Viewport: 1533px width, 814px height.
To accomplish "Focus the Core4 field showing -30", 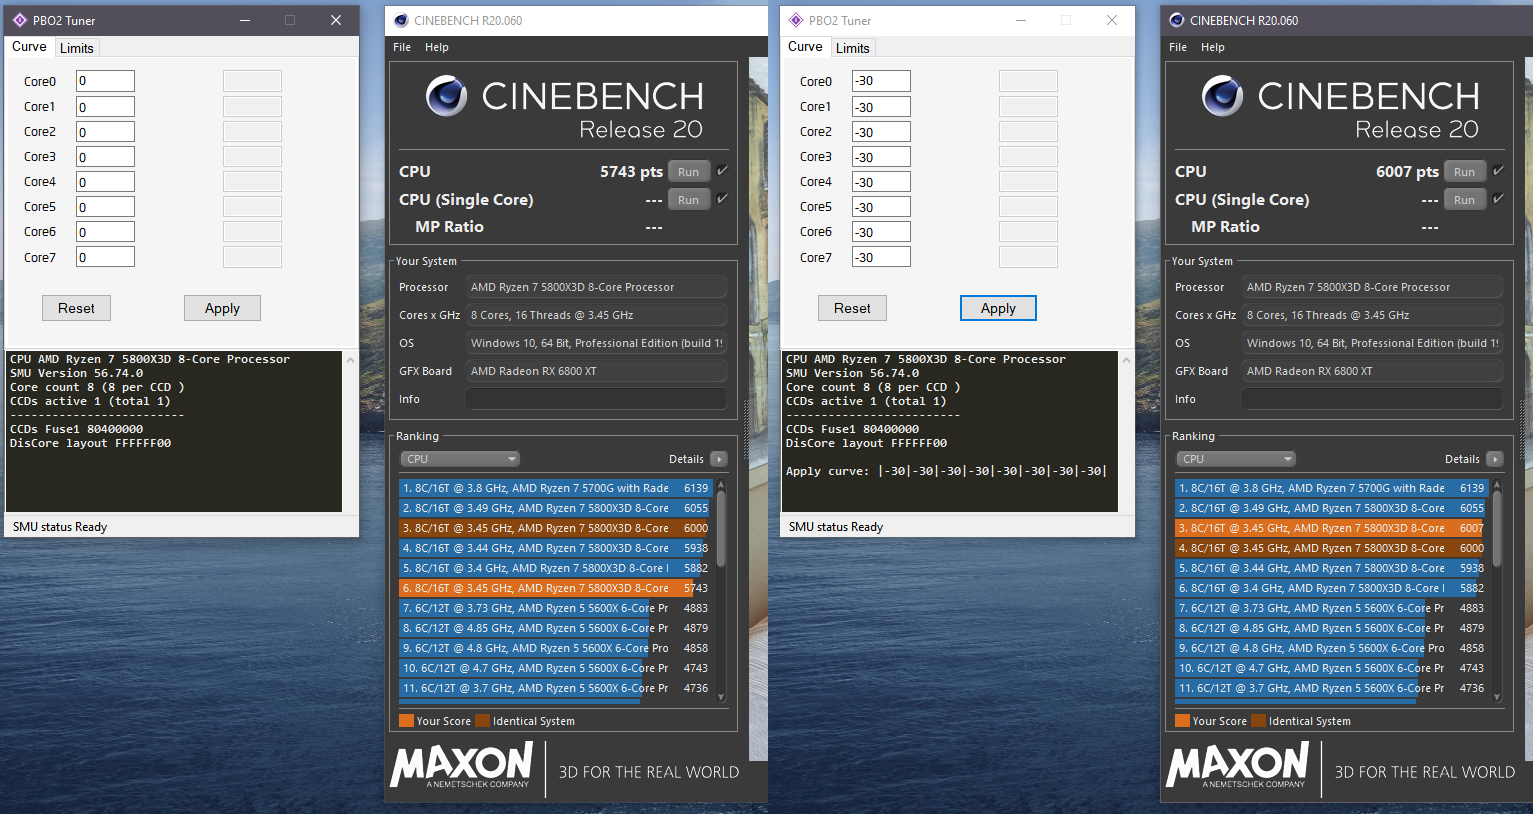I will click(881, 181).
